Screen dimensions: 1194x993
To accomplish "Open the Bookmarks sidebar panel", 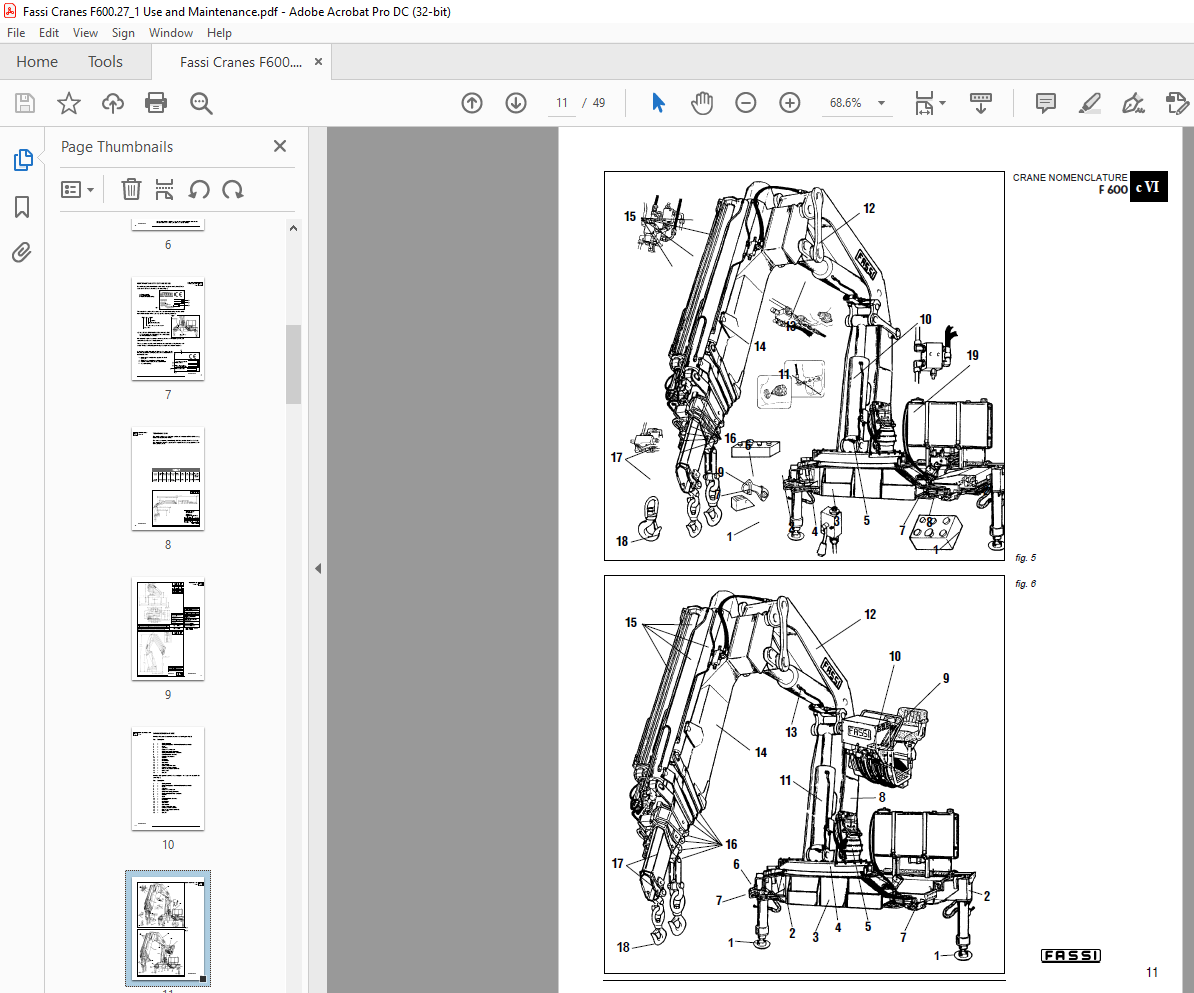I will (x=22, y=206).
